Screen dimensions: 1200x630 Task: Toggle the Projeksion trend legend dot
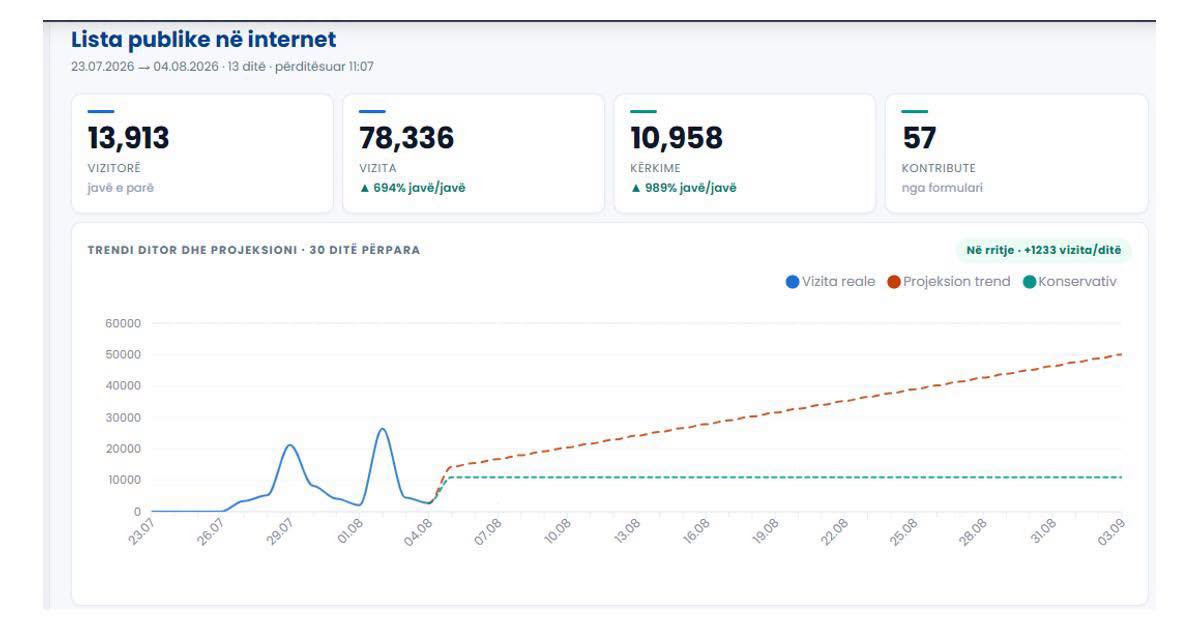(894, 282)
